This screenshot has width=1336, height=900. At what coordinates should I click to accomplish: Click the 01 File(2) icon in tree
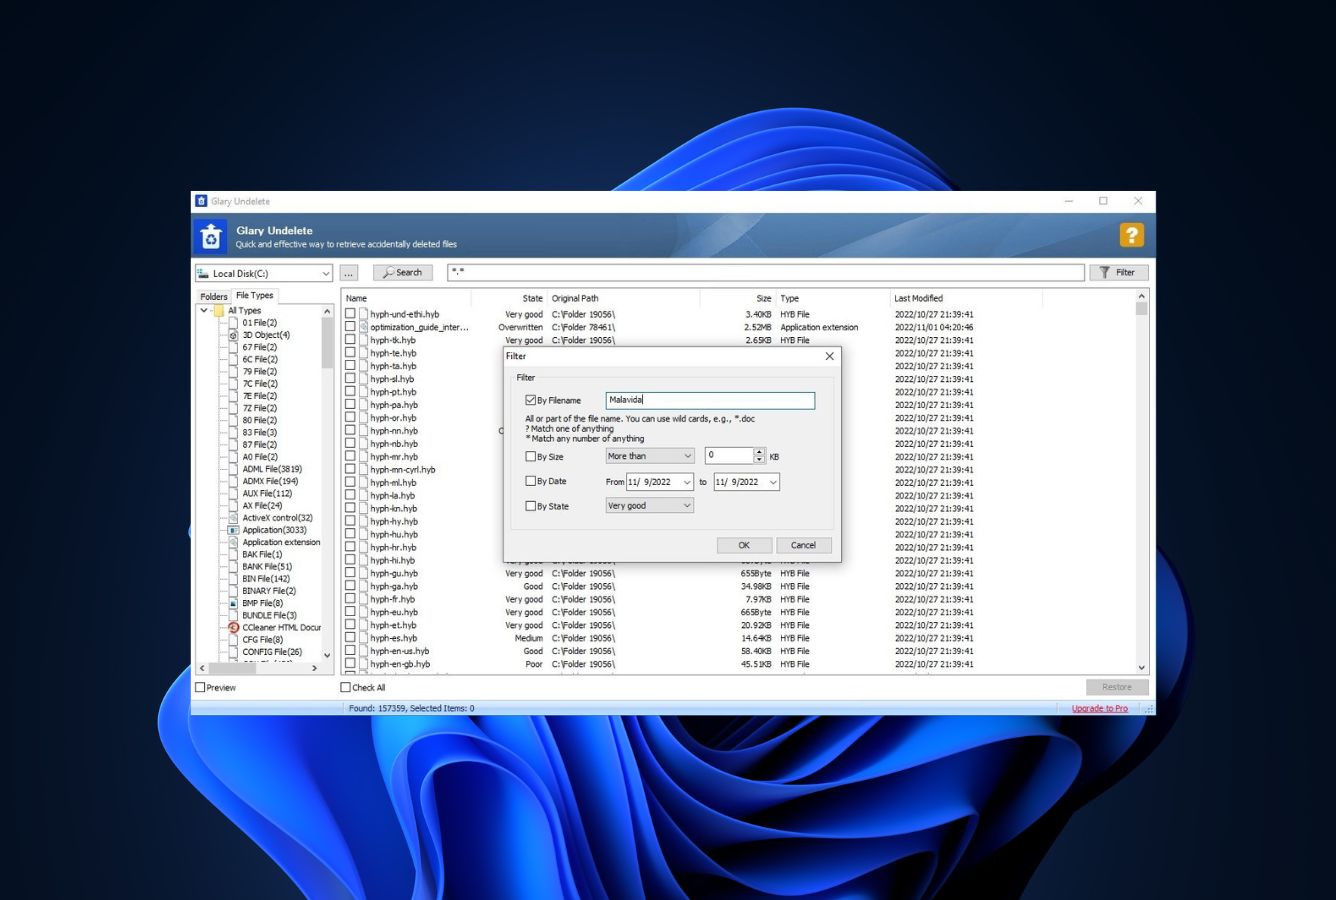pyautogui.click(x=233, y=323)
